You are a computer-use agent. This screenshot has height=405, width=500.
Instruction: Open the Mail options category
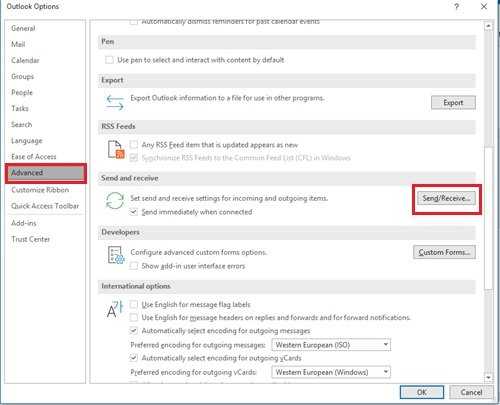[18, 44]
